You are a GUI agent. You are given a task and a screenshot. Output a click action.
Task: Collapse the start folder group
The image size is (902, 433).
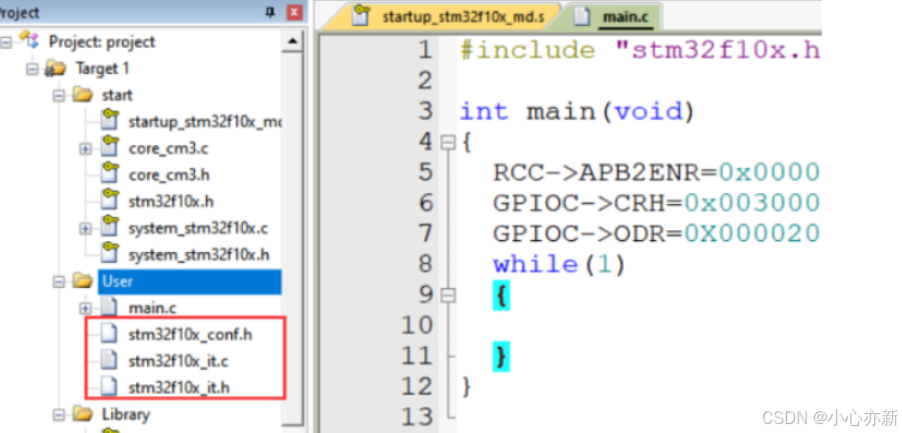click(59, 95)
